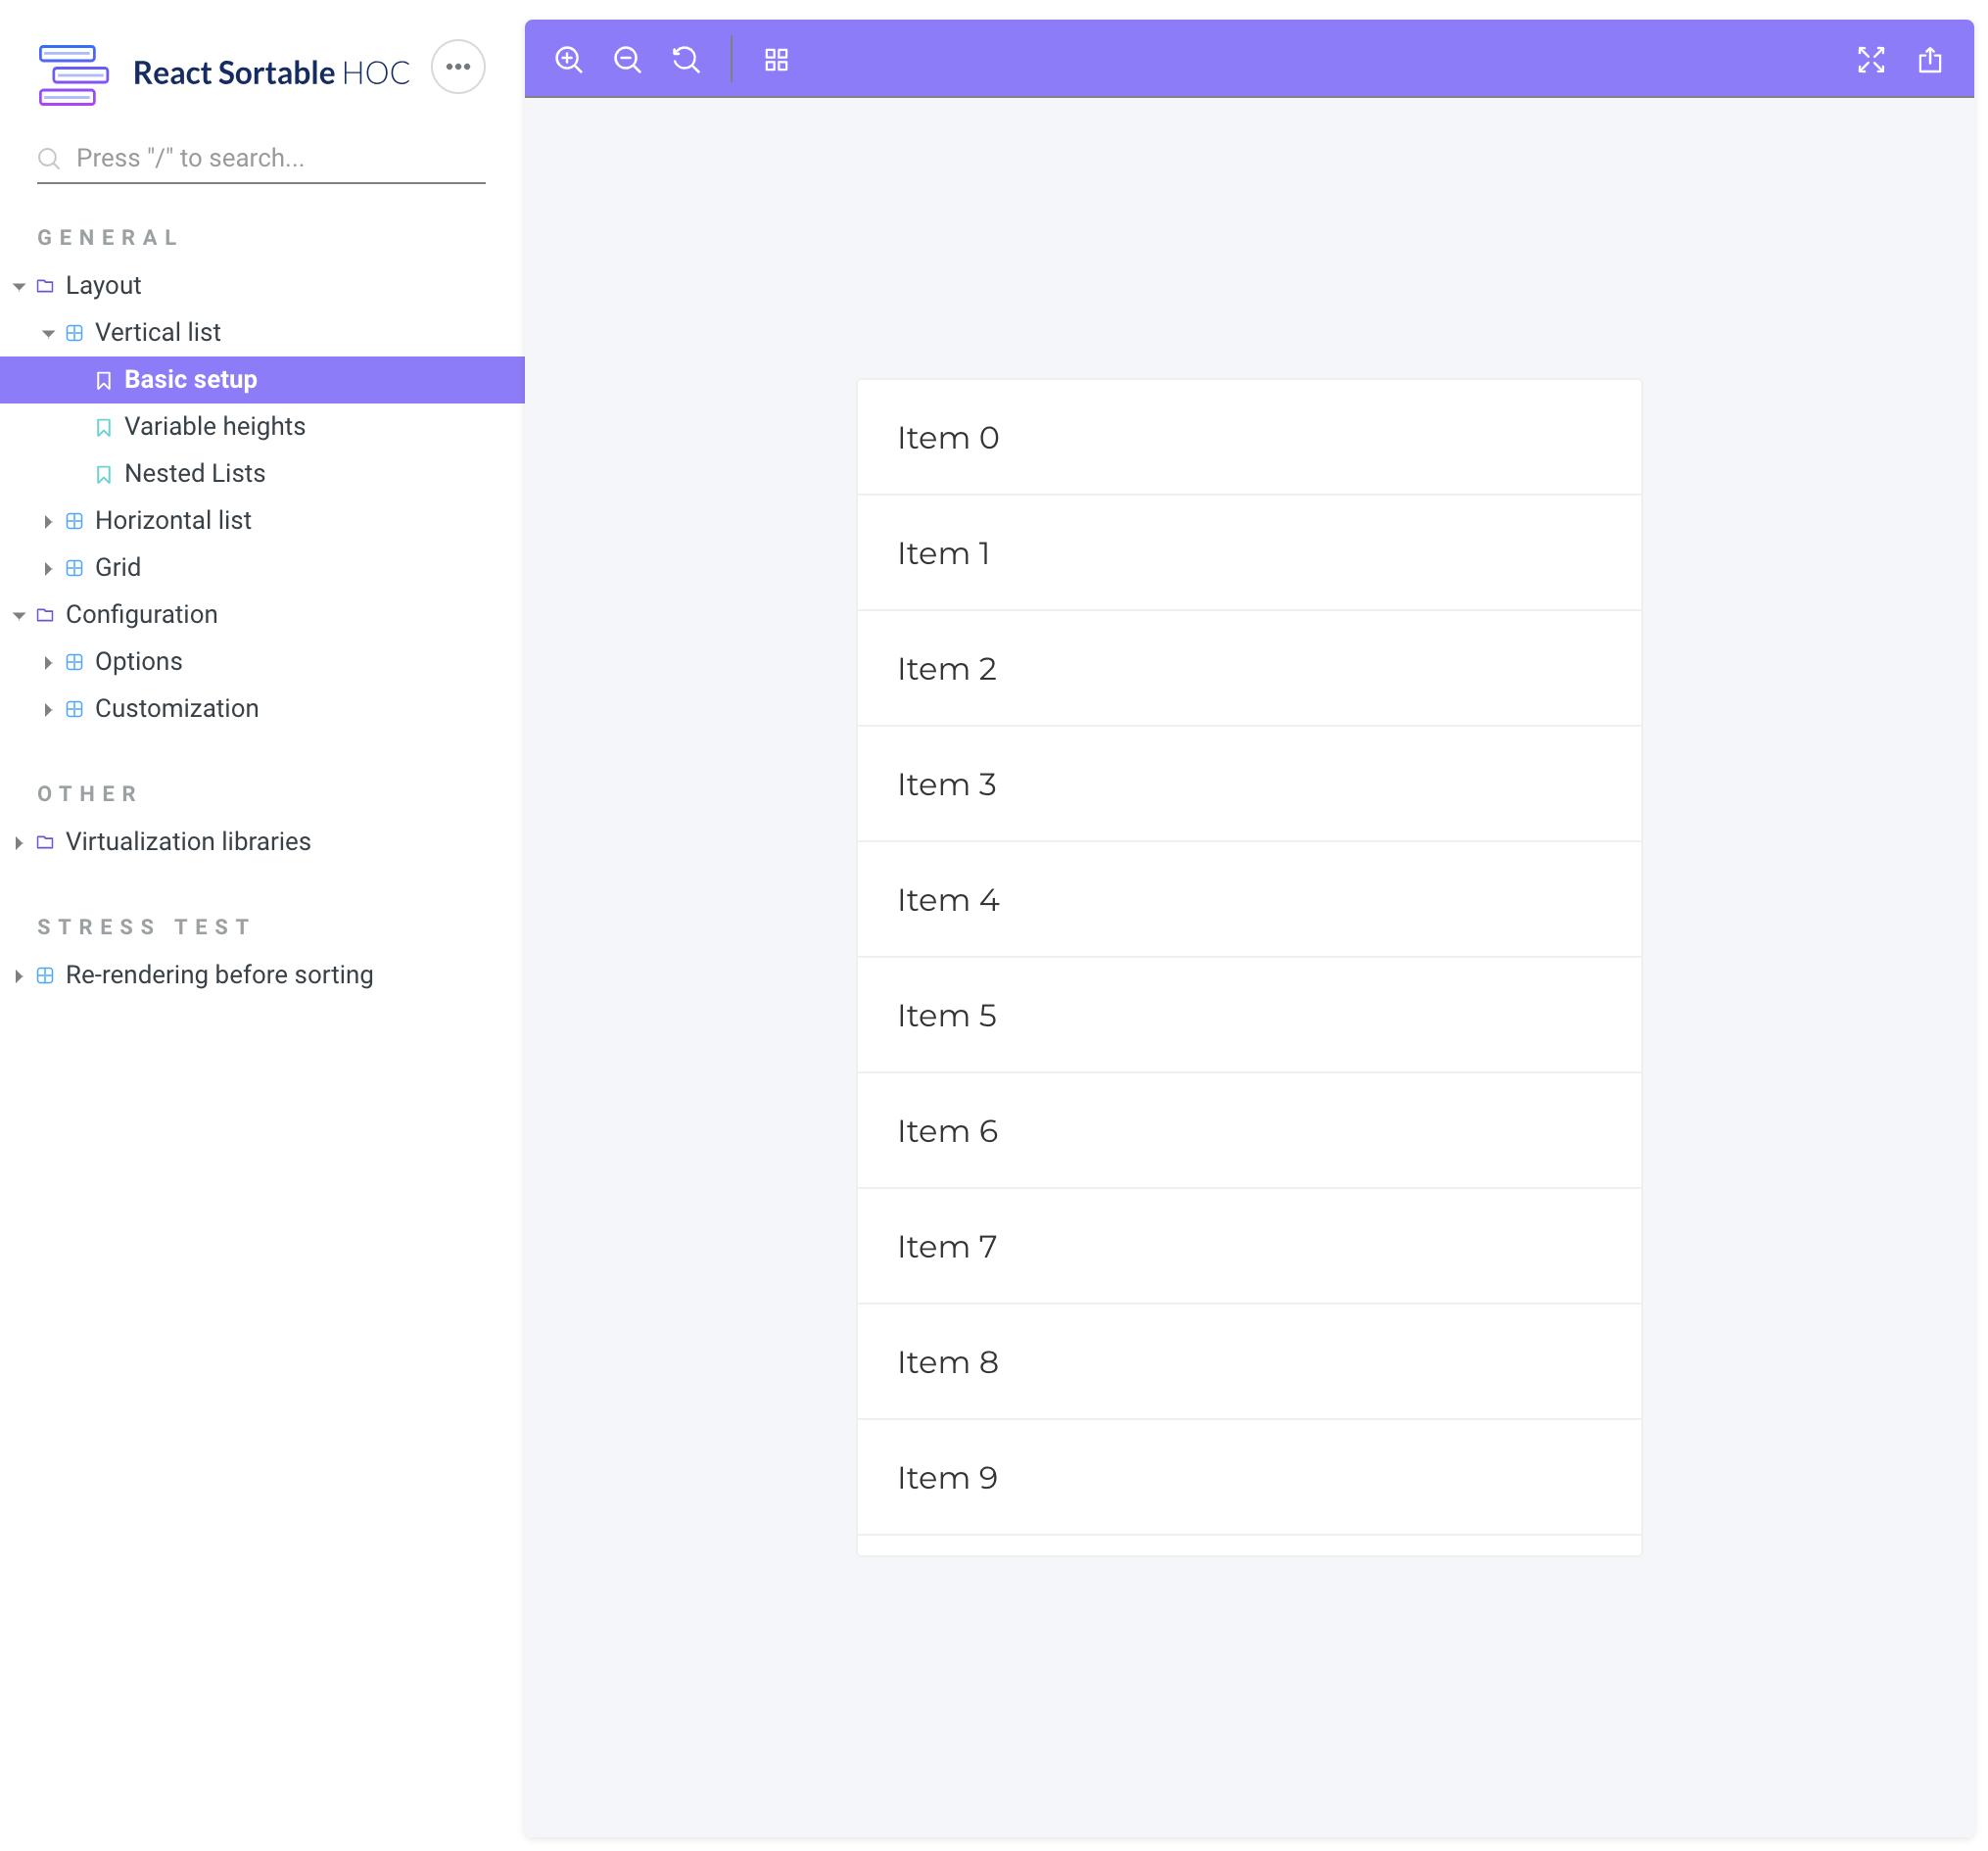Open canvas in new tab icon
The width and height of the screenshot is (1988, 1851).
point(1929,60)
